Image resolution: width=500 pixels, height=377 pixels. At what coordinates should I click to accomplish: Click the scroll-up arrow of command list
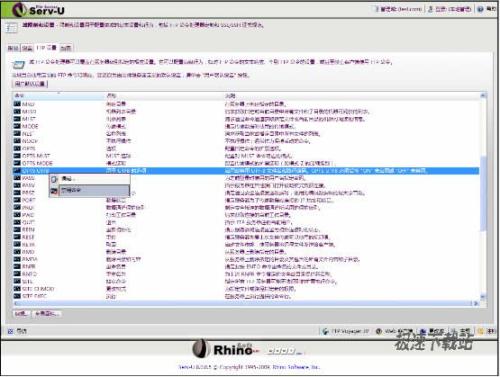click(x=483, y=96)
